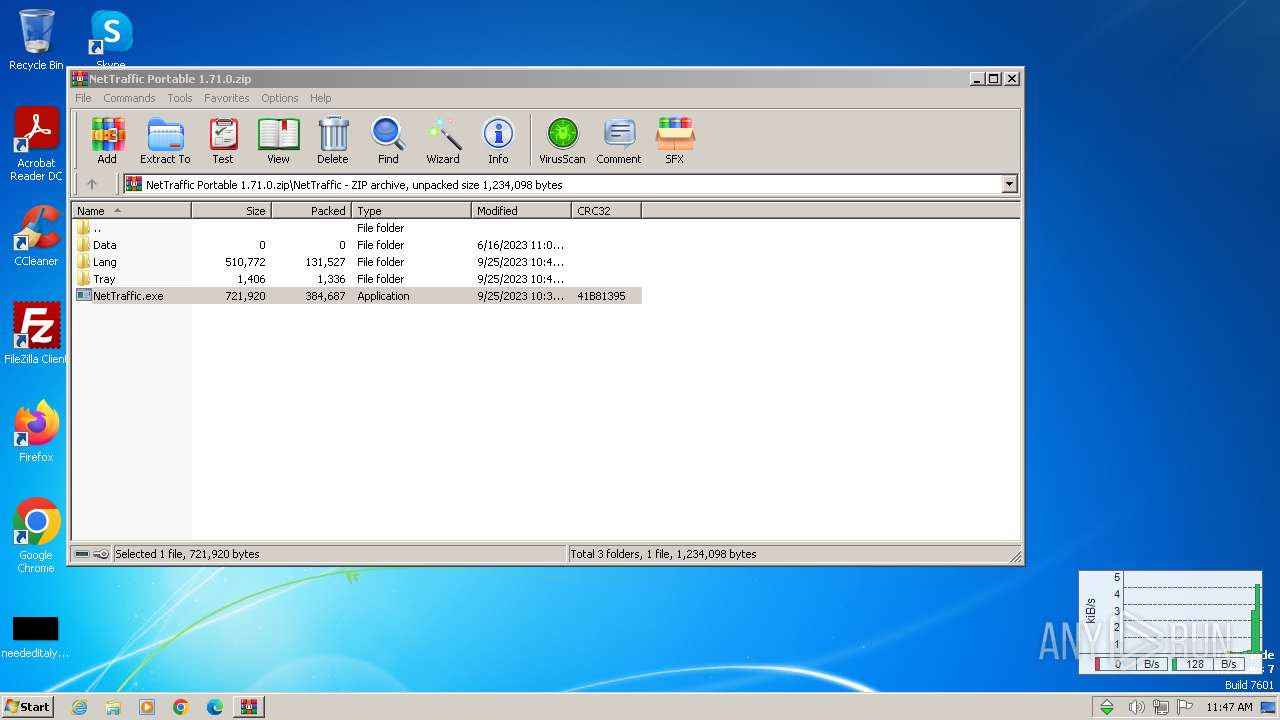Click Lang size value 510,772

pos(245,262)
